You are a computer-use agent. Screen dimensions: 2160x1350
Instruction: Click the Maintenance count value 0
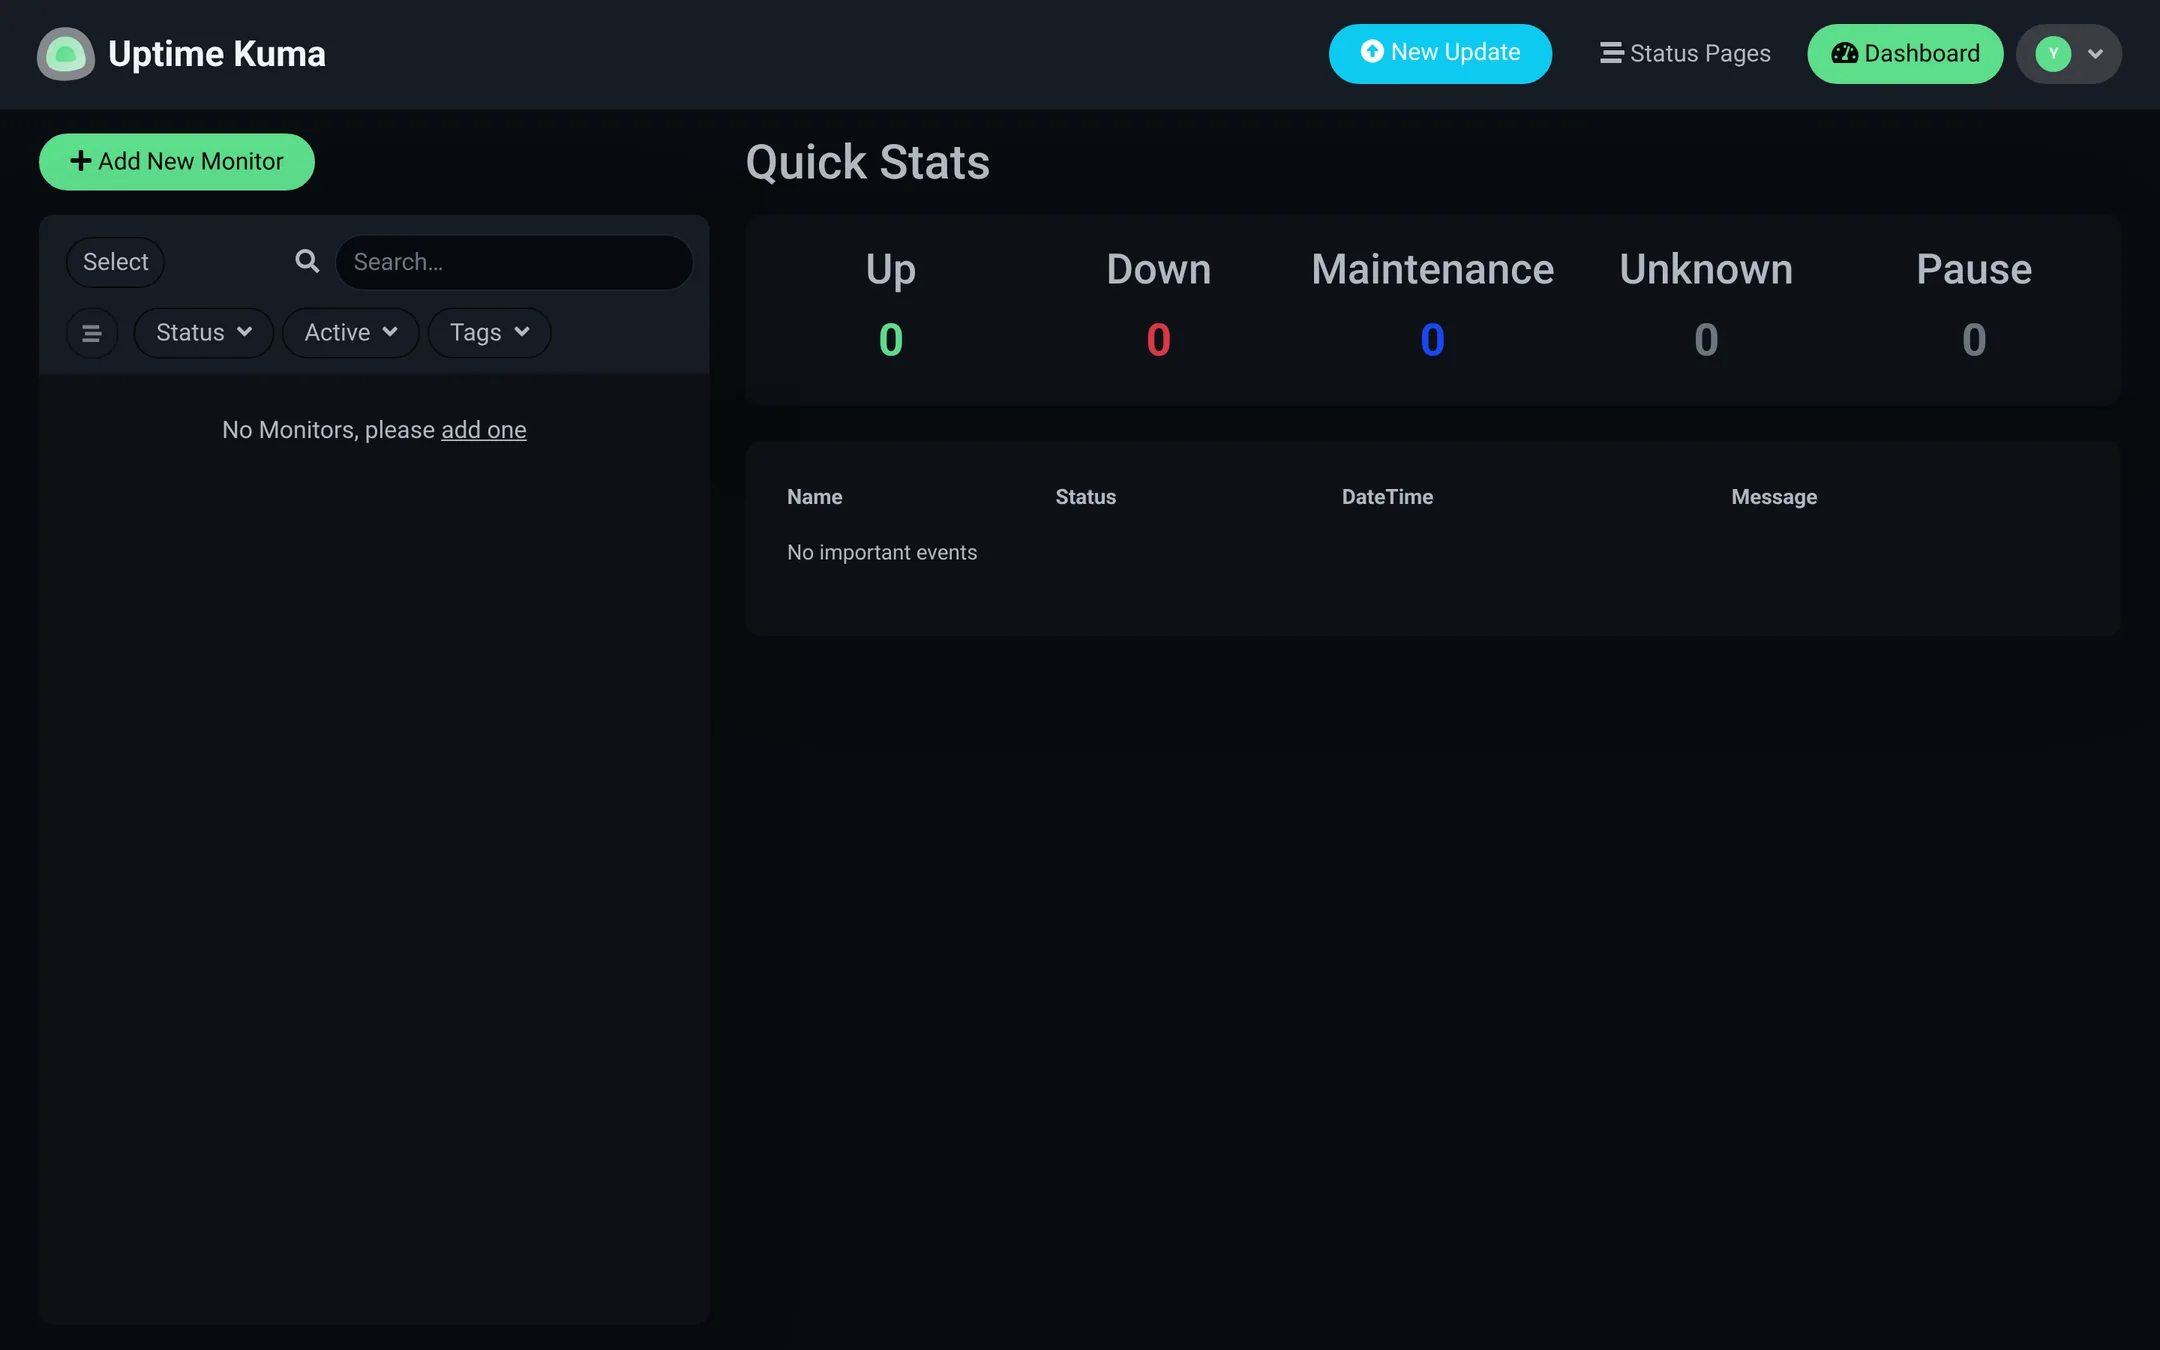click(x=1432, y=341)
